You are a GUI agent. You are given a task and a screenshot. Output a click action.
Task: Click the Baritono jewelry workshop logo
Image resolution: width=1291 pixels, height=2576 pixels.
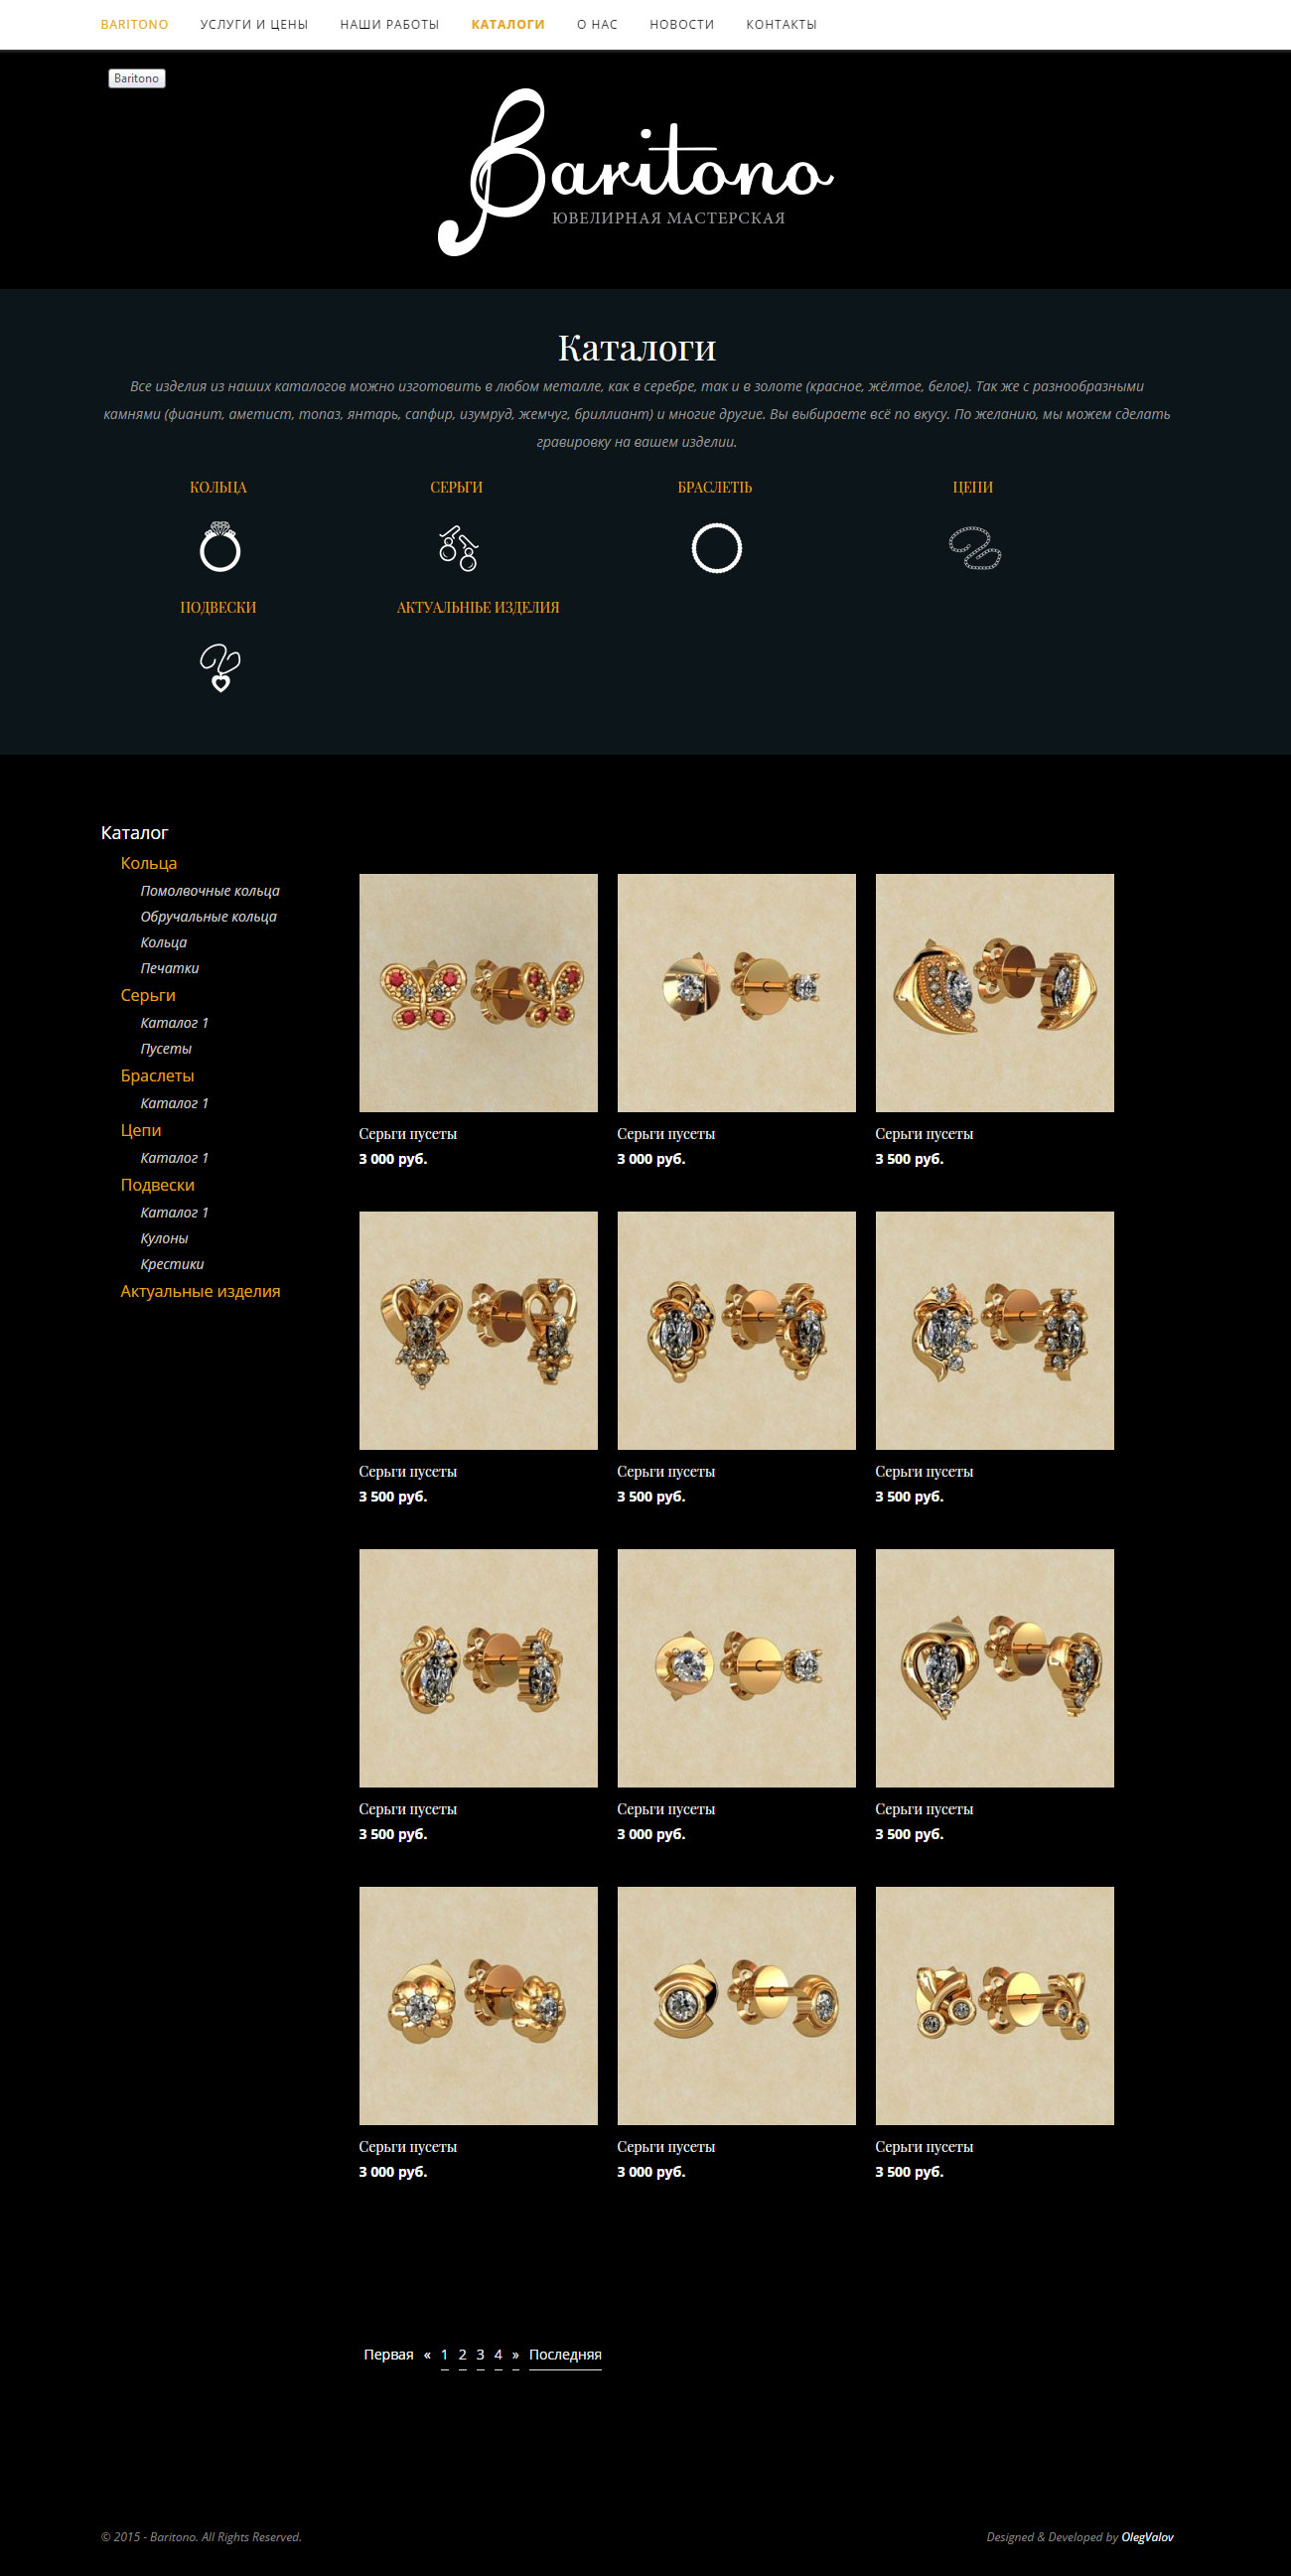tap(636, 172)
